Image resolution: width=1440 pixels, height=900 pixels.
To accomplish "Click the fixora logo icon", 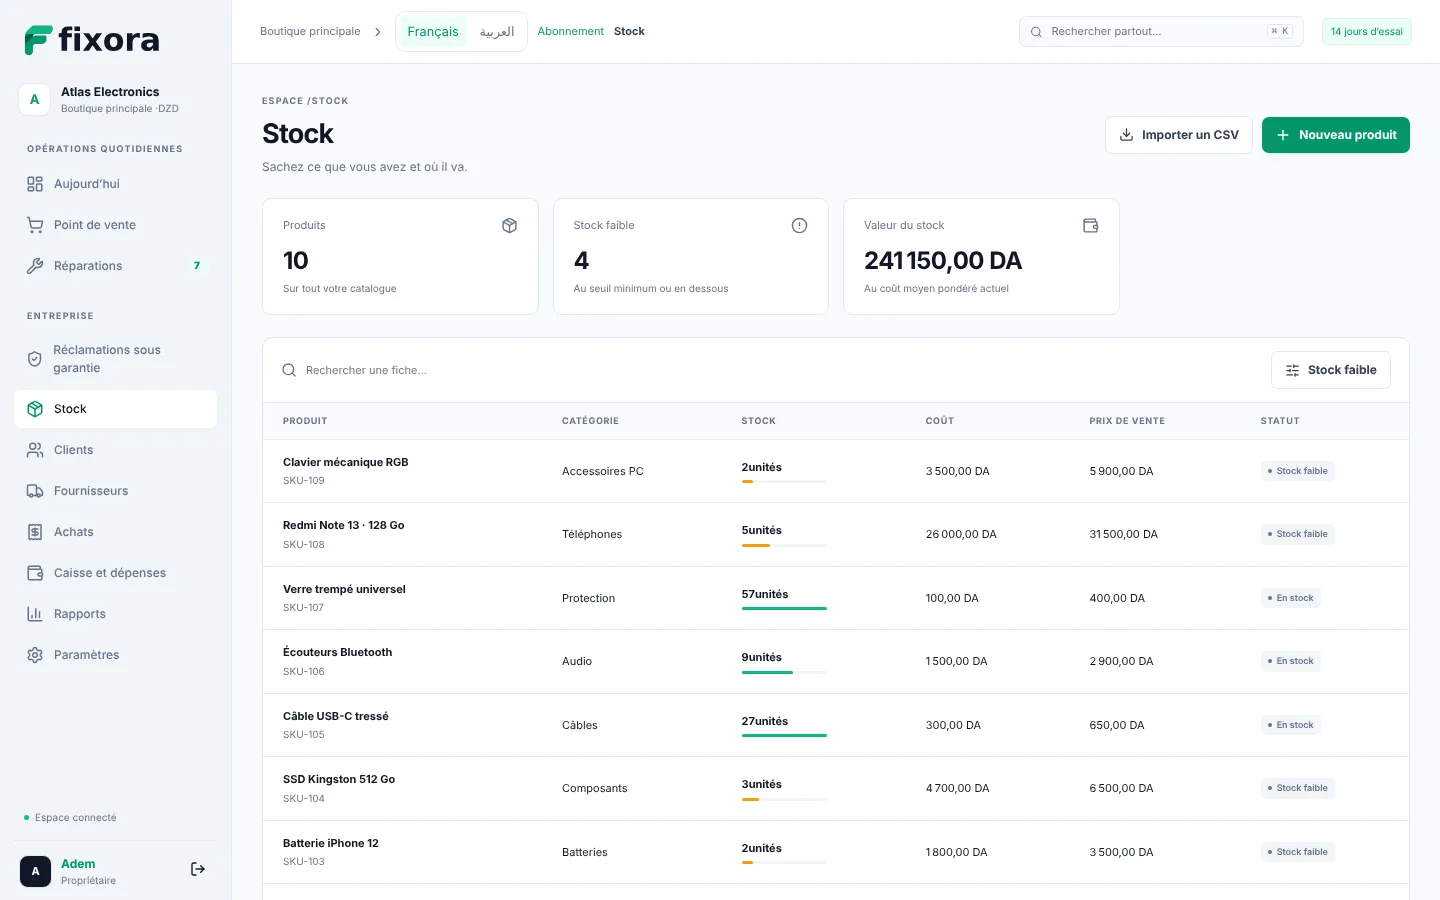I will (x=38, y=40).
